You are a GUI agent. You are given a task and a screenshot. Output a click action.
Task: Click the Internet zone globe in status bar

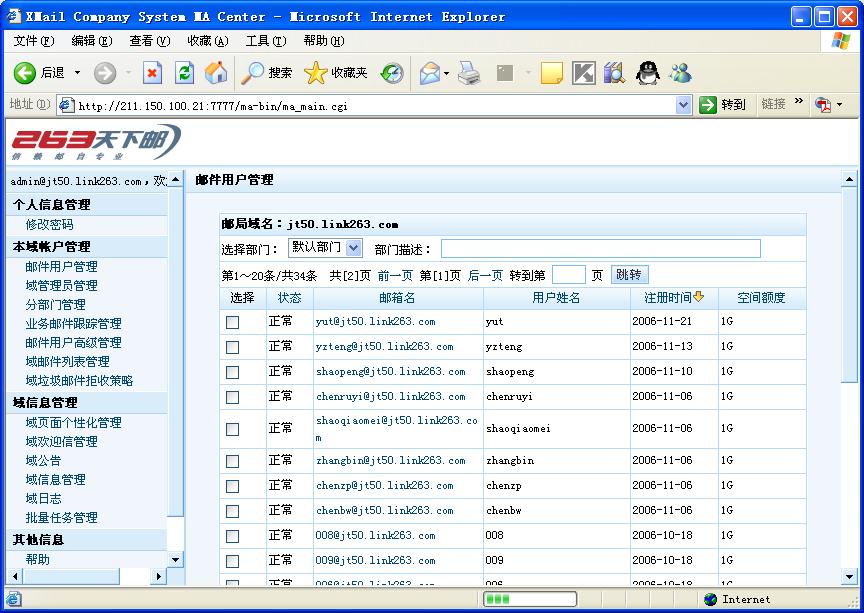(710, 599)
